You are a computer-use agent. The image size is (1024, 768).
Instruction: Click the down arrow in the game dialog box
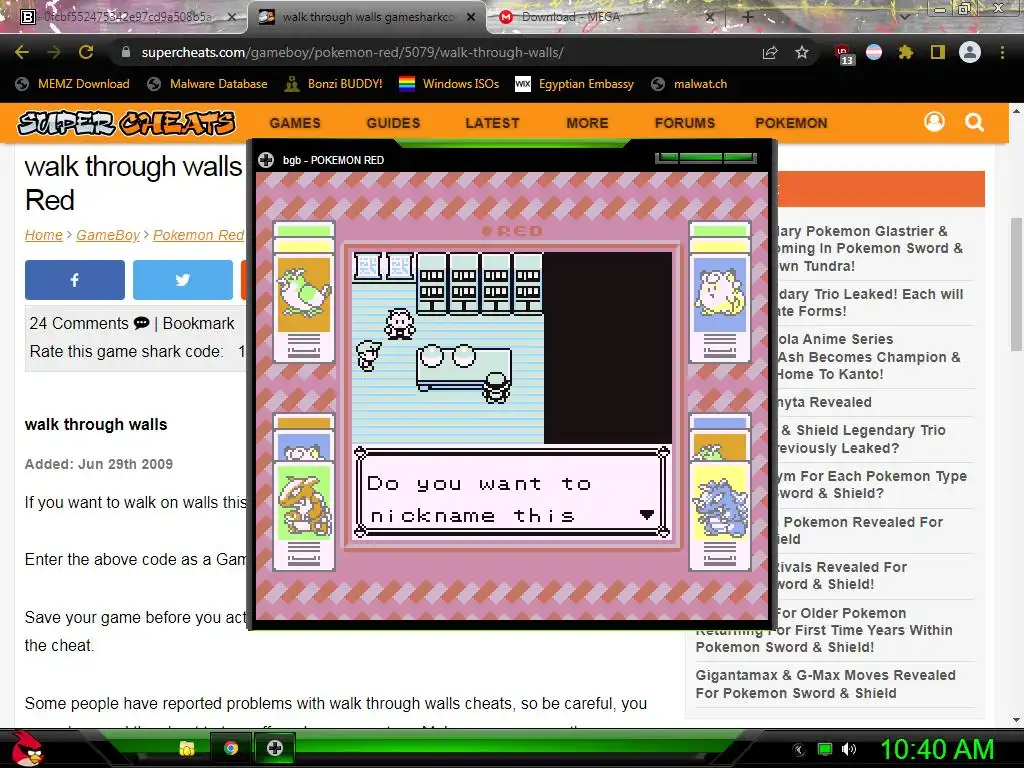click(647, 515)
